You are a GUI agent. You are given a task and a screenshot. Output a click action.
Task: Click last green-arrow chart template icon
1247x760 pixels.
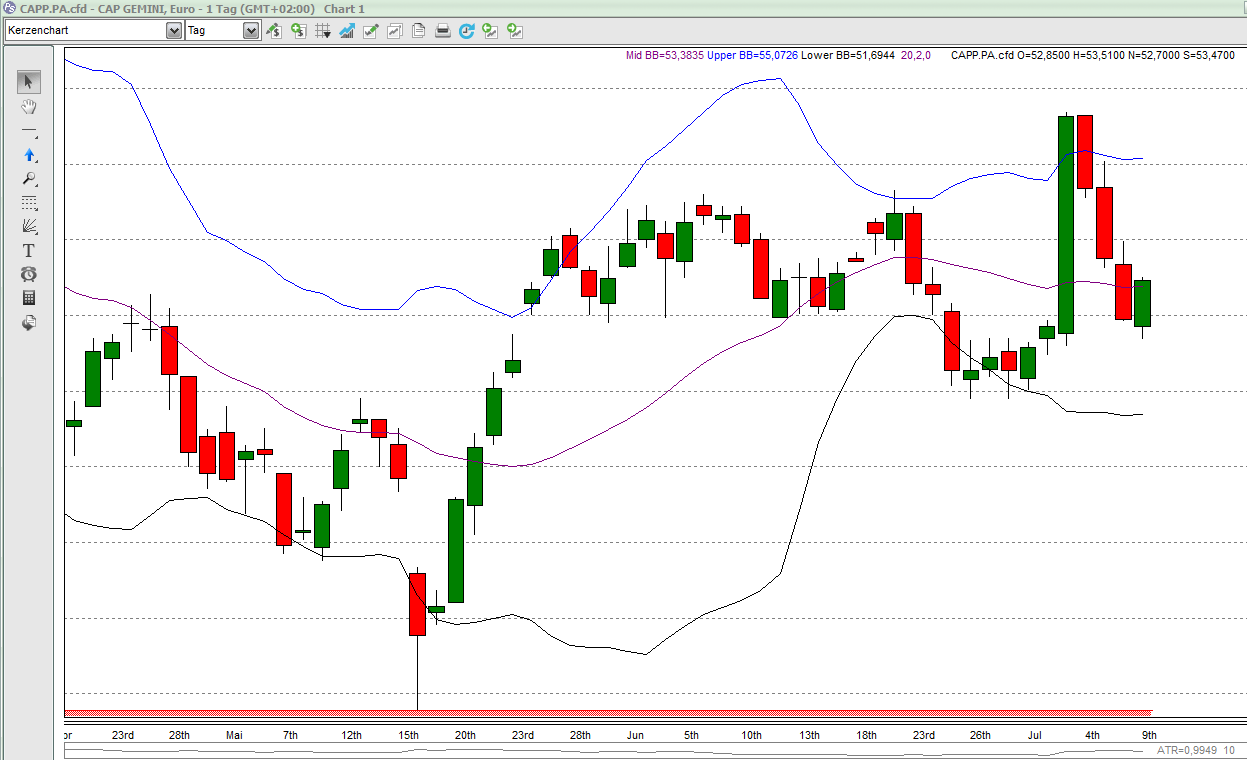click(515, 31)
